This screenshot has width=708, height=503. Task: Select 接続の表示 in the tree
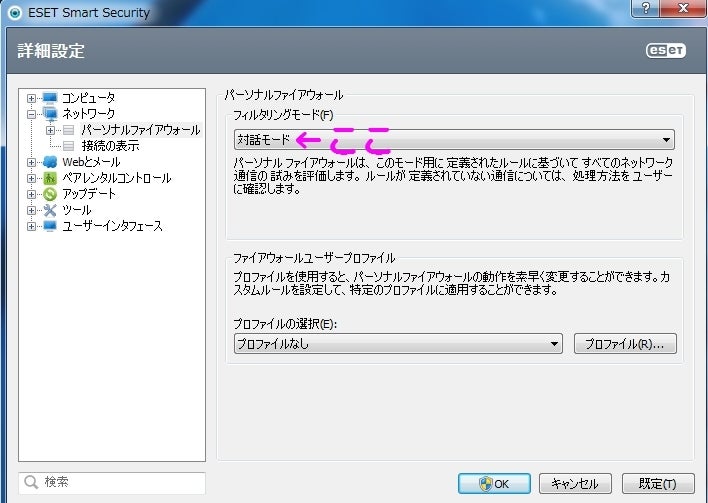(110, 146)
